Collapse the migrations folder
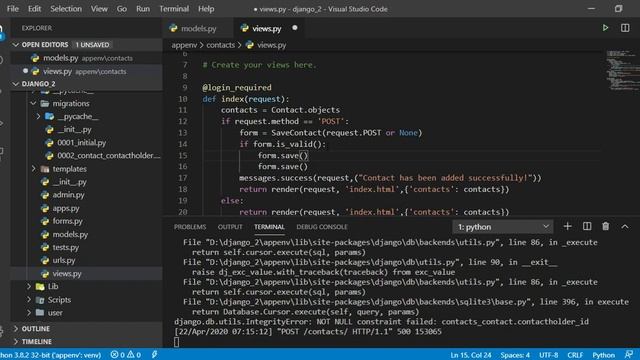Screen dimensions: 640x360 [x=33, y=103]
